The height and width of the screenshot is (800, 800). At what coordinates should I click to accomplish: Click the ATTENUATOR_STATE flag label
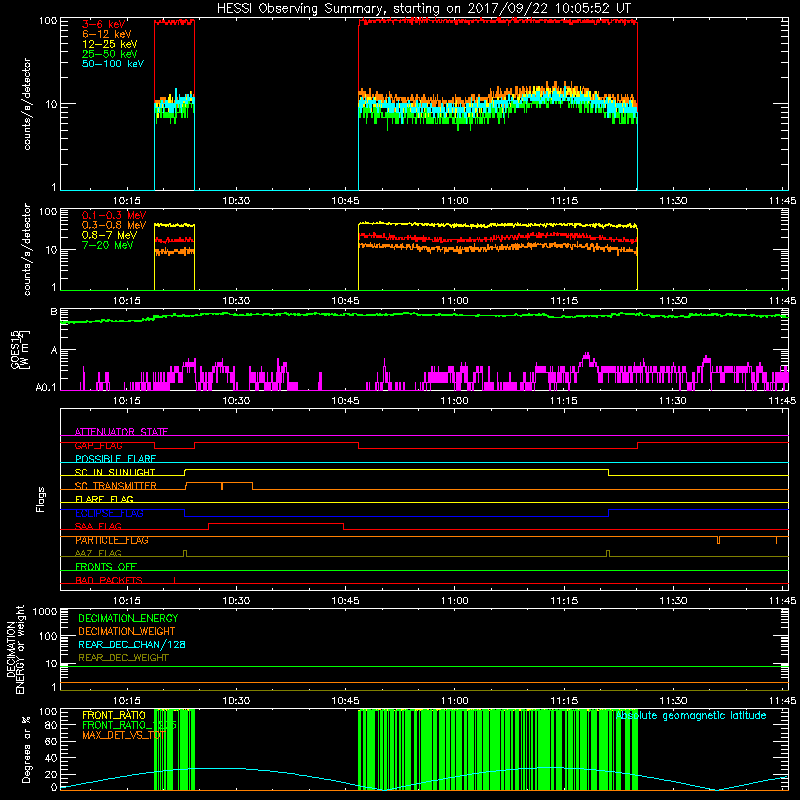click(x=121, y=432)
